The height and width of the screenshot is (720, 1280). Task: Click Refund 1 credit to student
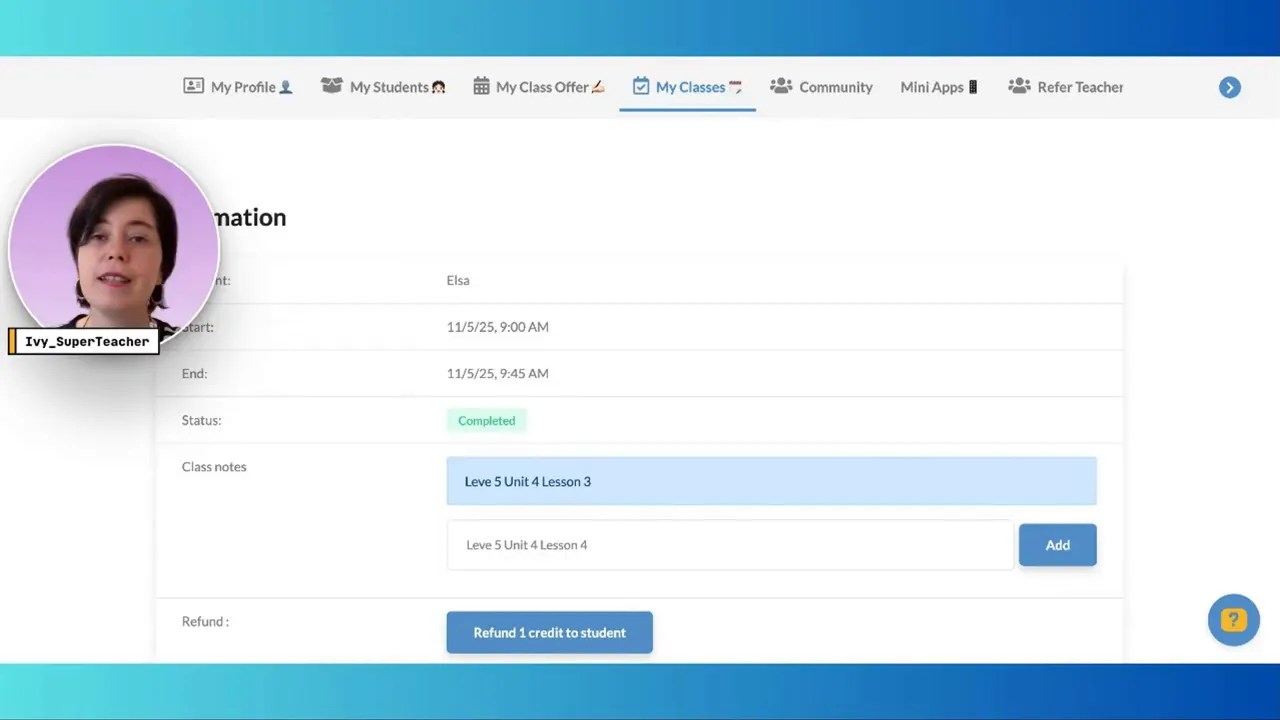[549, 632]
